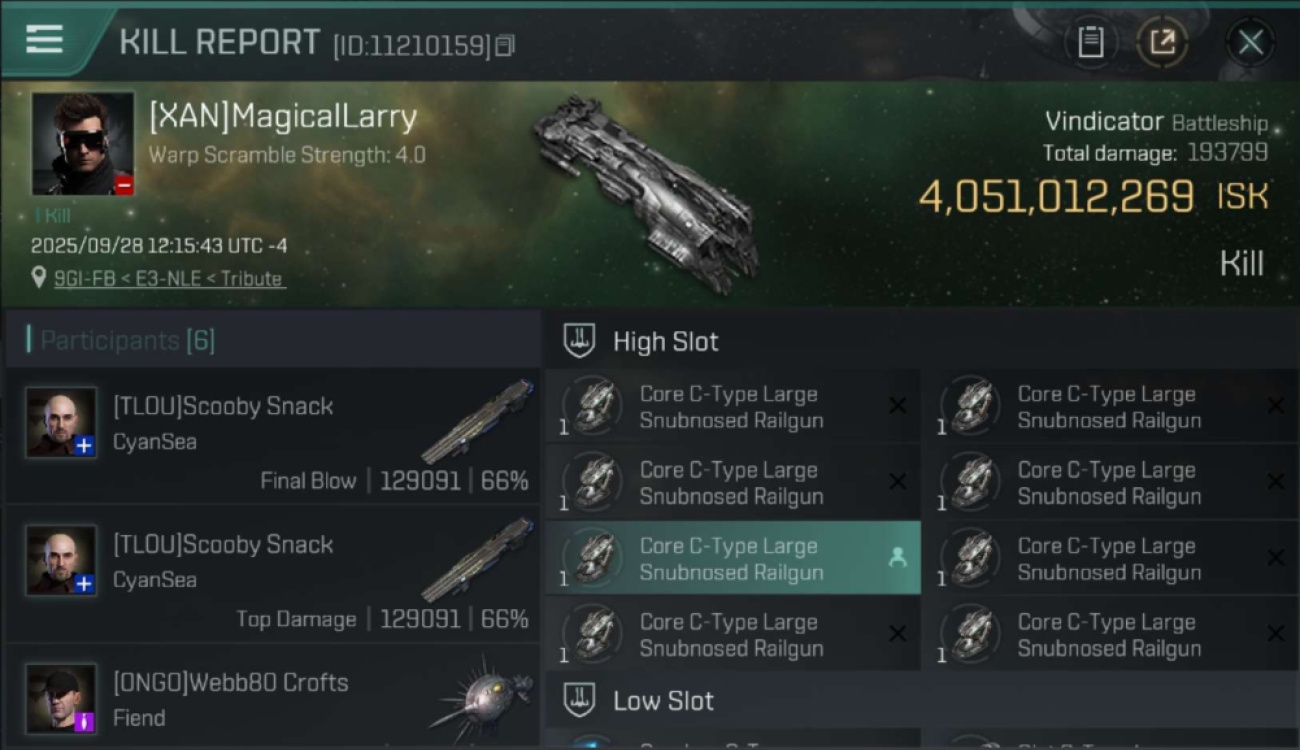Open the clipboard notes icon
Screen dimensions: 1300x750
[x=1091, y=42]
